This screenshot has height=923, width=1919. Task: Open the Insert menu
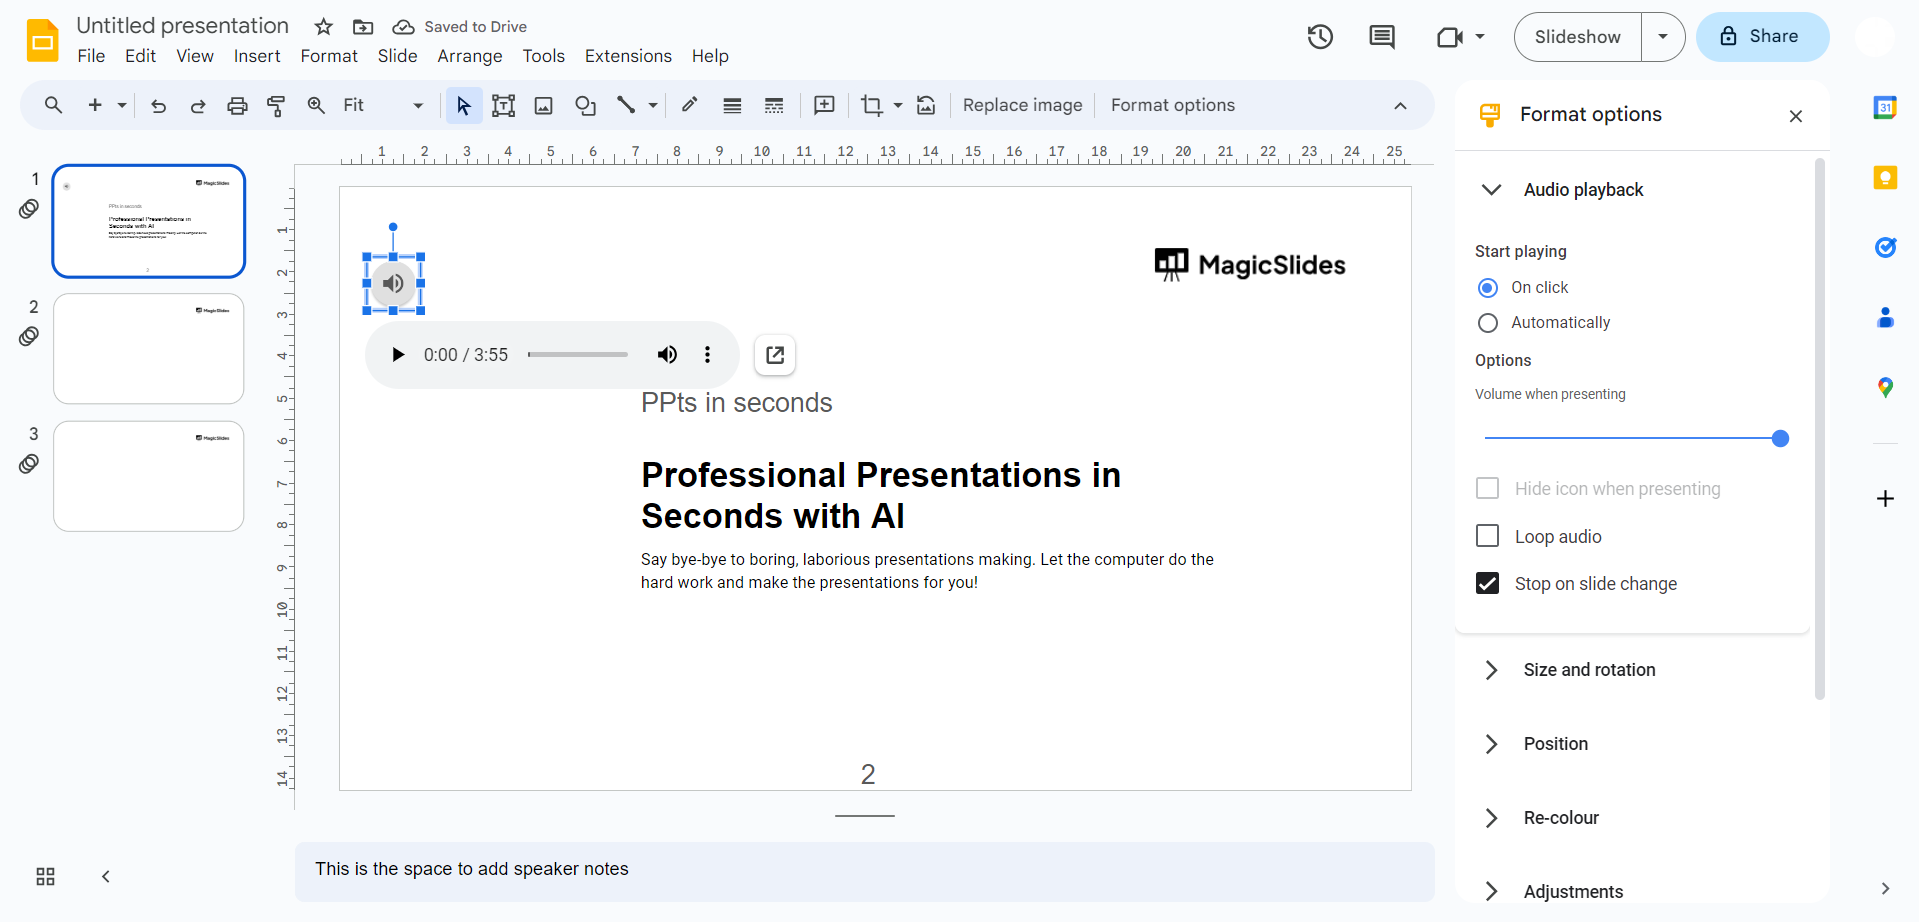click(257, 56)
